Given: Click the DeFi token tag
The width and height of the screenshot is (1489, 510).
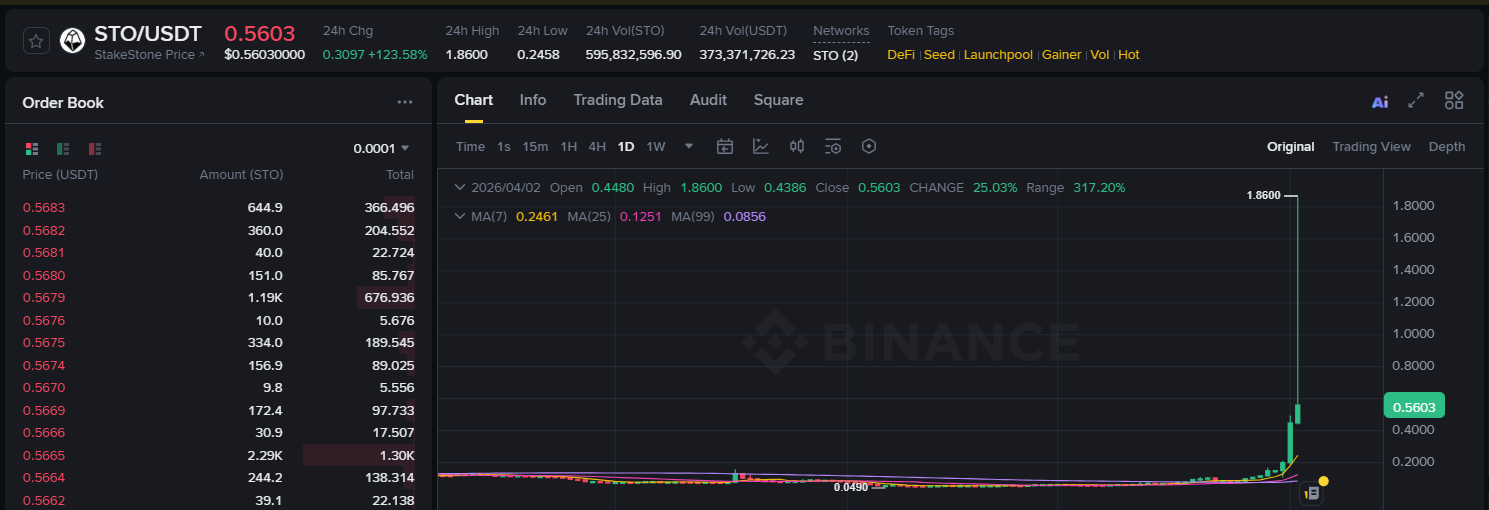Looking at the screenshot, I should point(901,55).
